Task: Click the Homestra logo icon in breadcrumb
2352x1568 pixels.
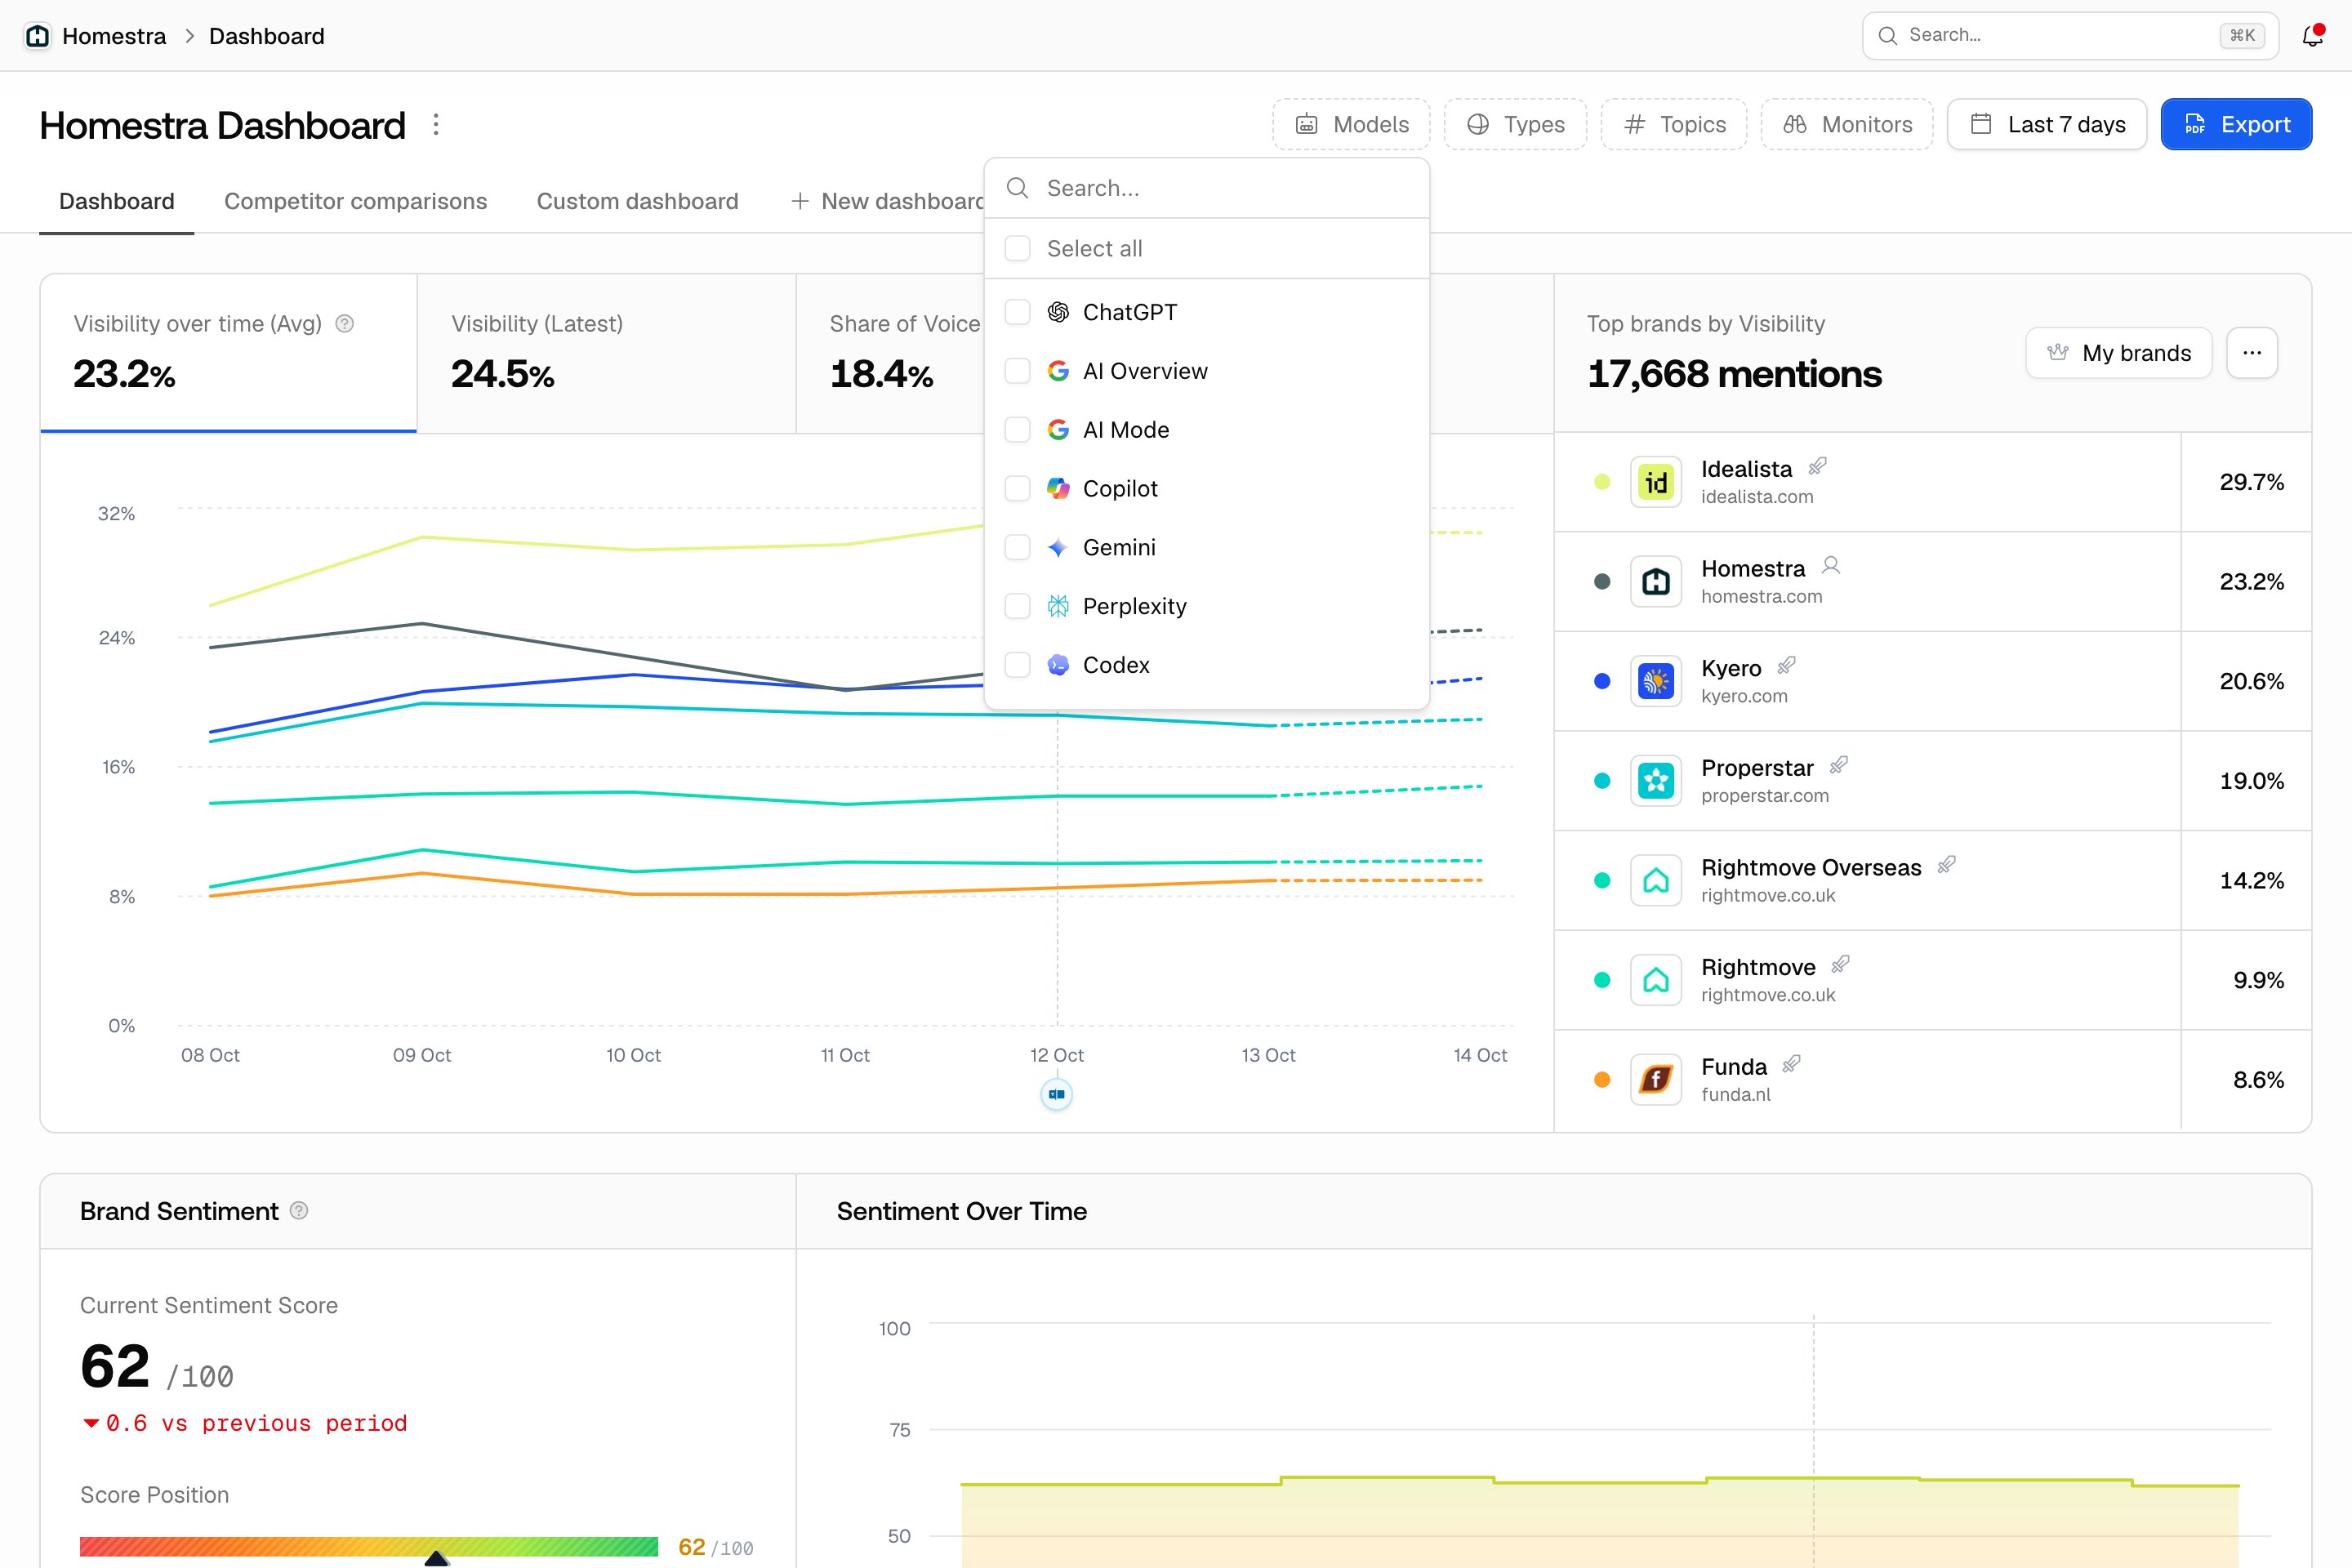Action: pos(37,36)
